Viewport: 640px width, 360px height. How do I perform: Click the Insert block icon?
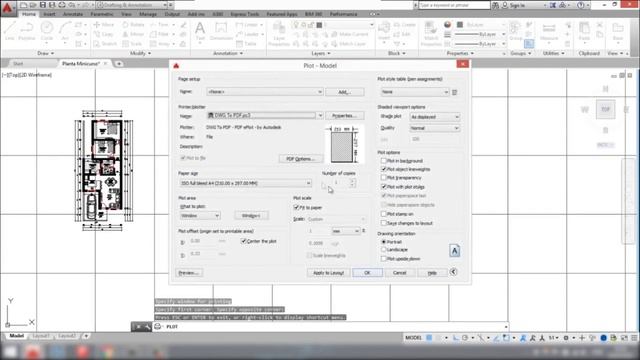(384, 31)
